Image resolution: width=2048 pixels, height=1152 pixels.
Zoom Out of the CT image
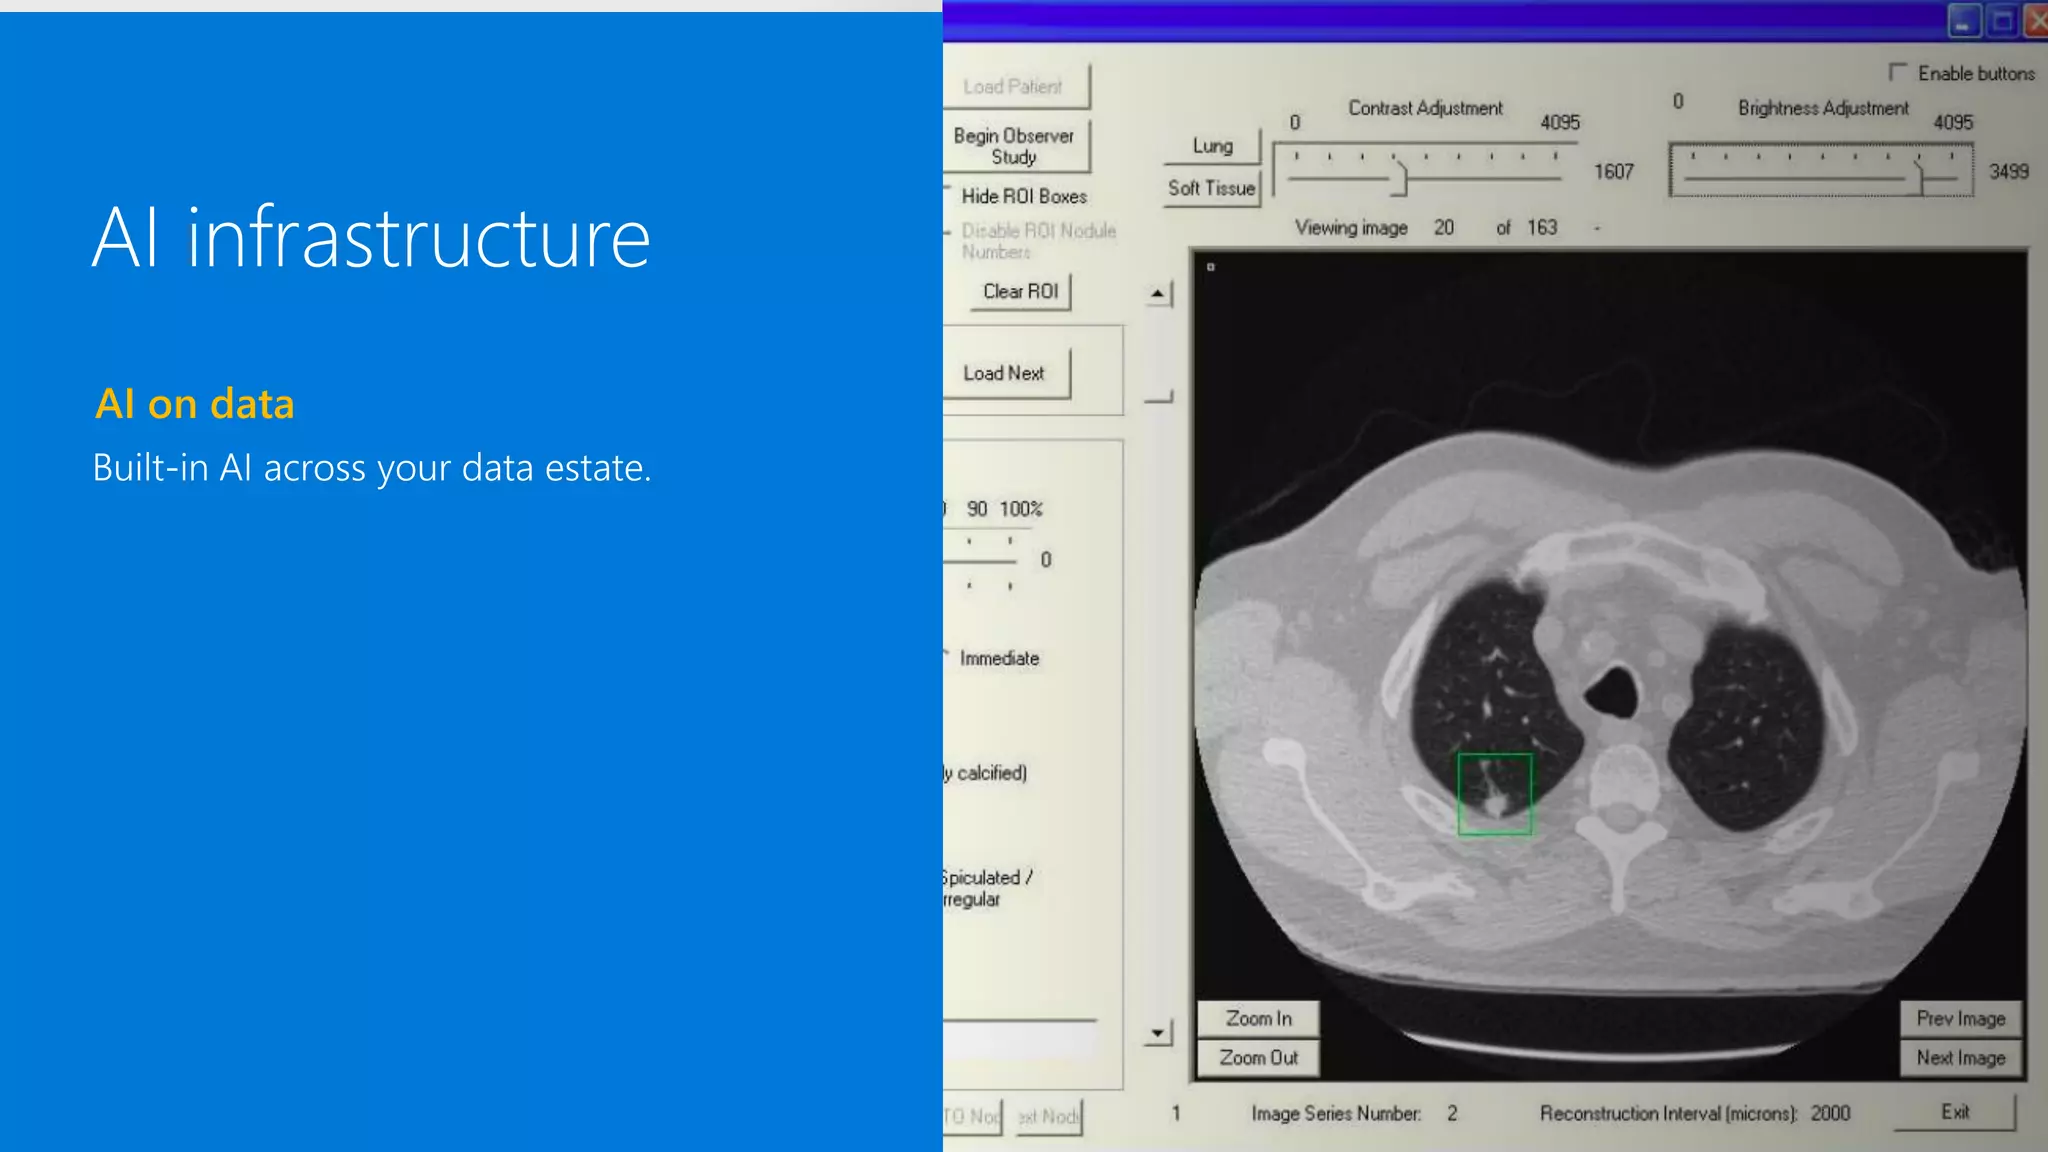click(x=1258, y=1058)
